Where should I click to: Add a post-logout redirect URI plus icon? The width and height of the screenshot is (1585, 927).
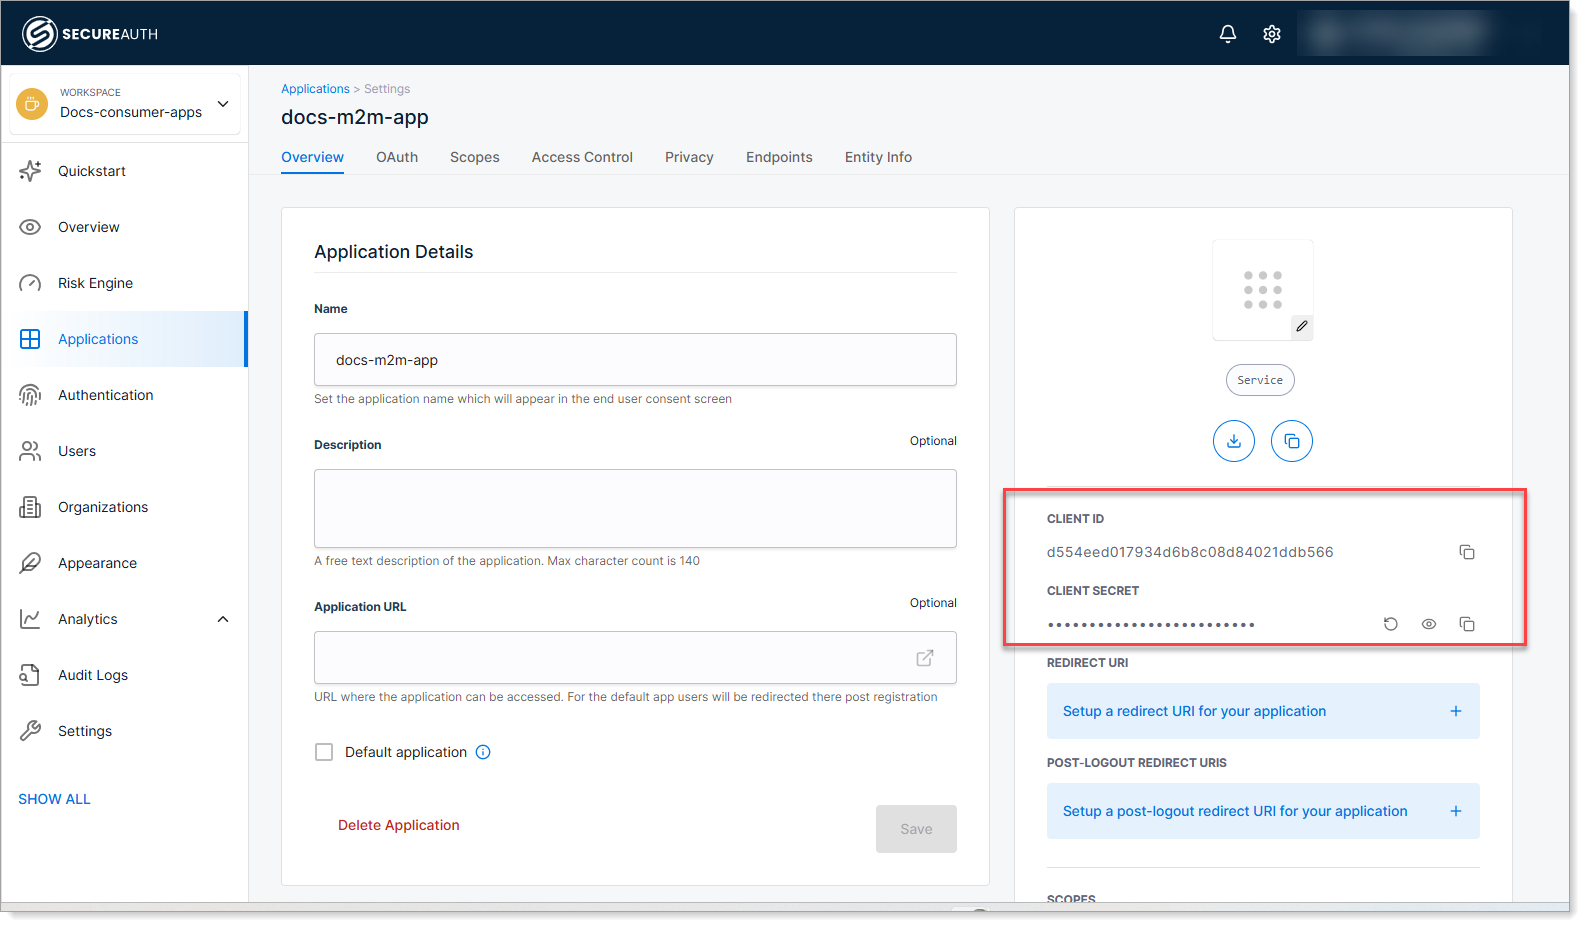1456,811
